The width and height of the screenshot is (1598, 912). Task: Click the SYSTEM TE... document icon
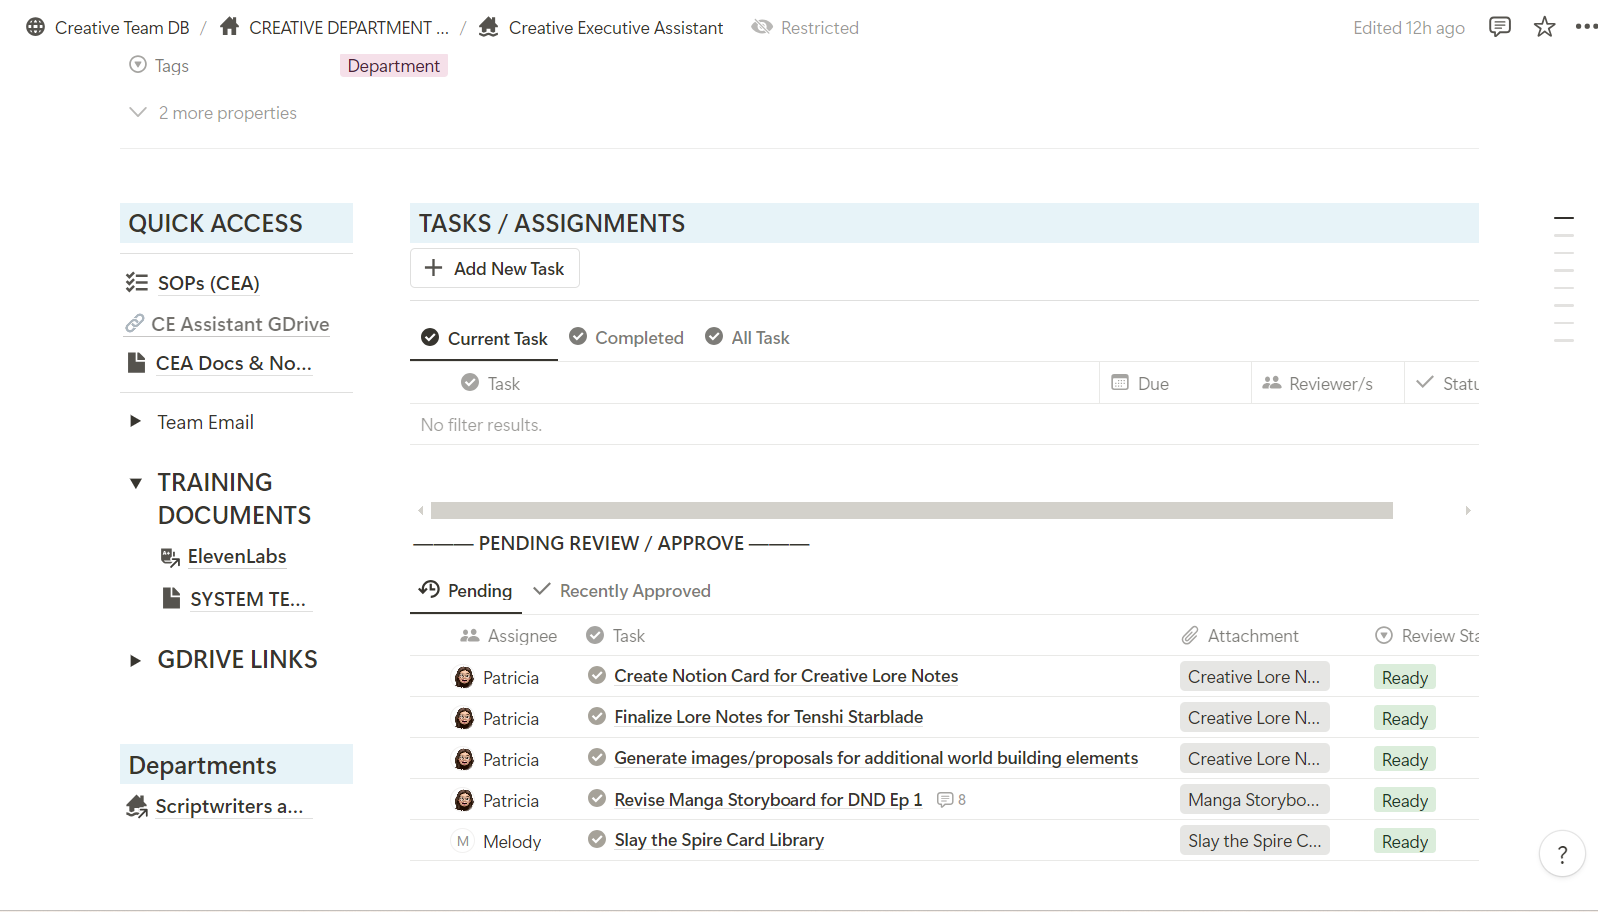tap(171, 598)
